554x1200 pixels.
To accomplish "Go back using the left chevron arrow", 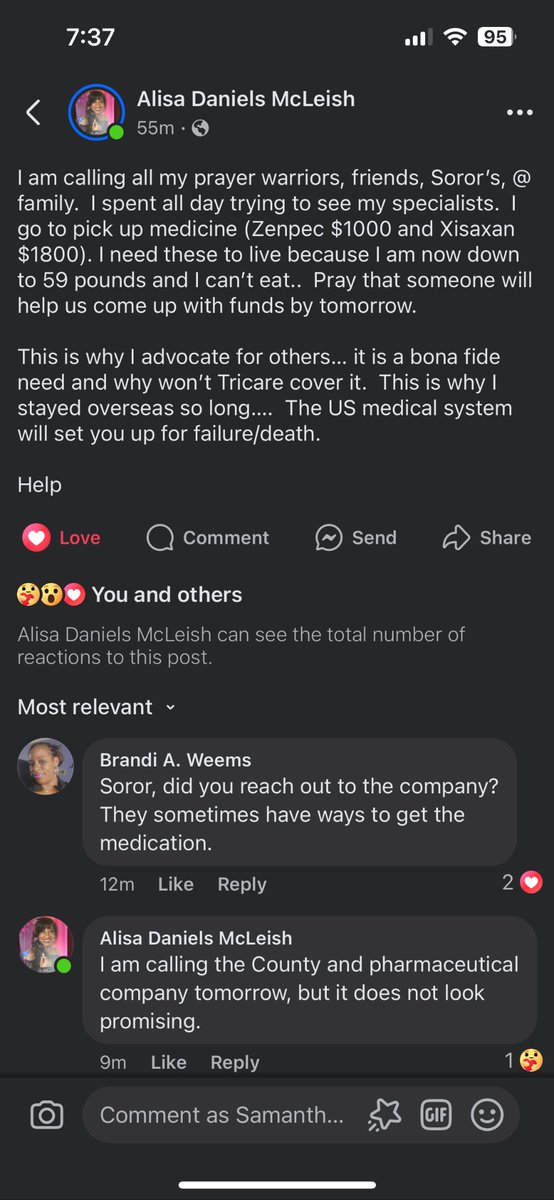I will point(34,113).
